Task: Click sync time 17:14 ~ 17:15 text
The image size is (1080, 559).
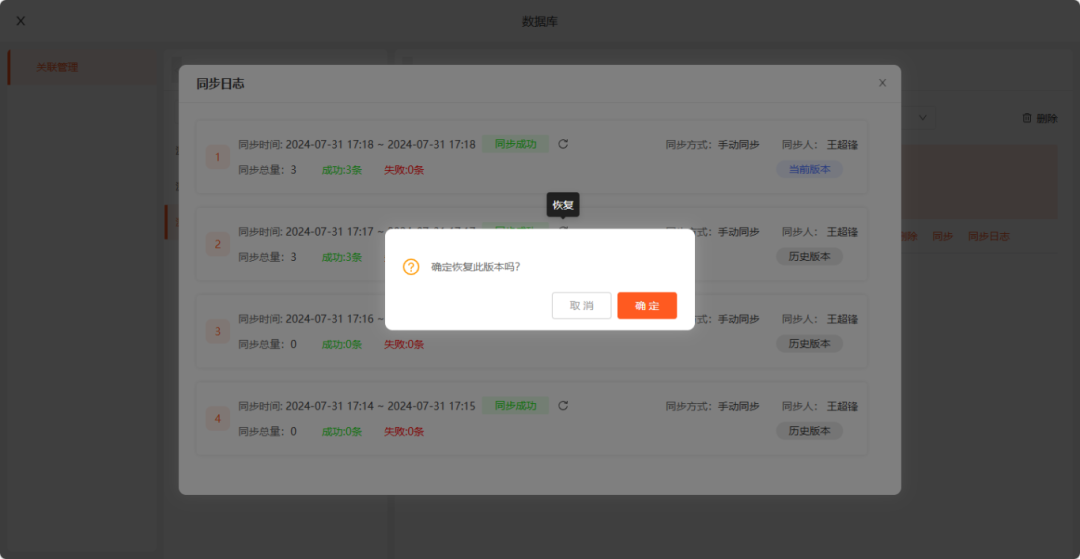Action: click(357, 406)
